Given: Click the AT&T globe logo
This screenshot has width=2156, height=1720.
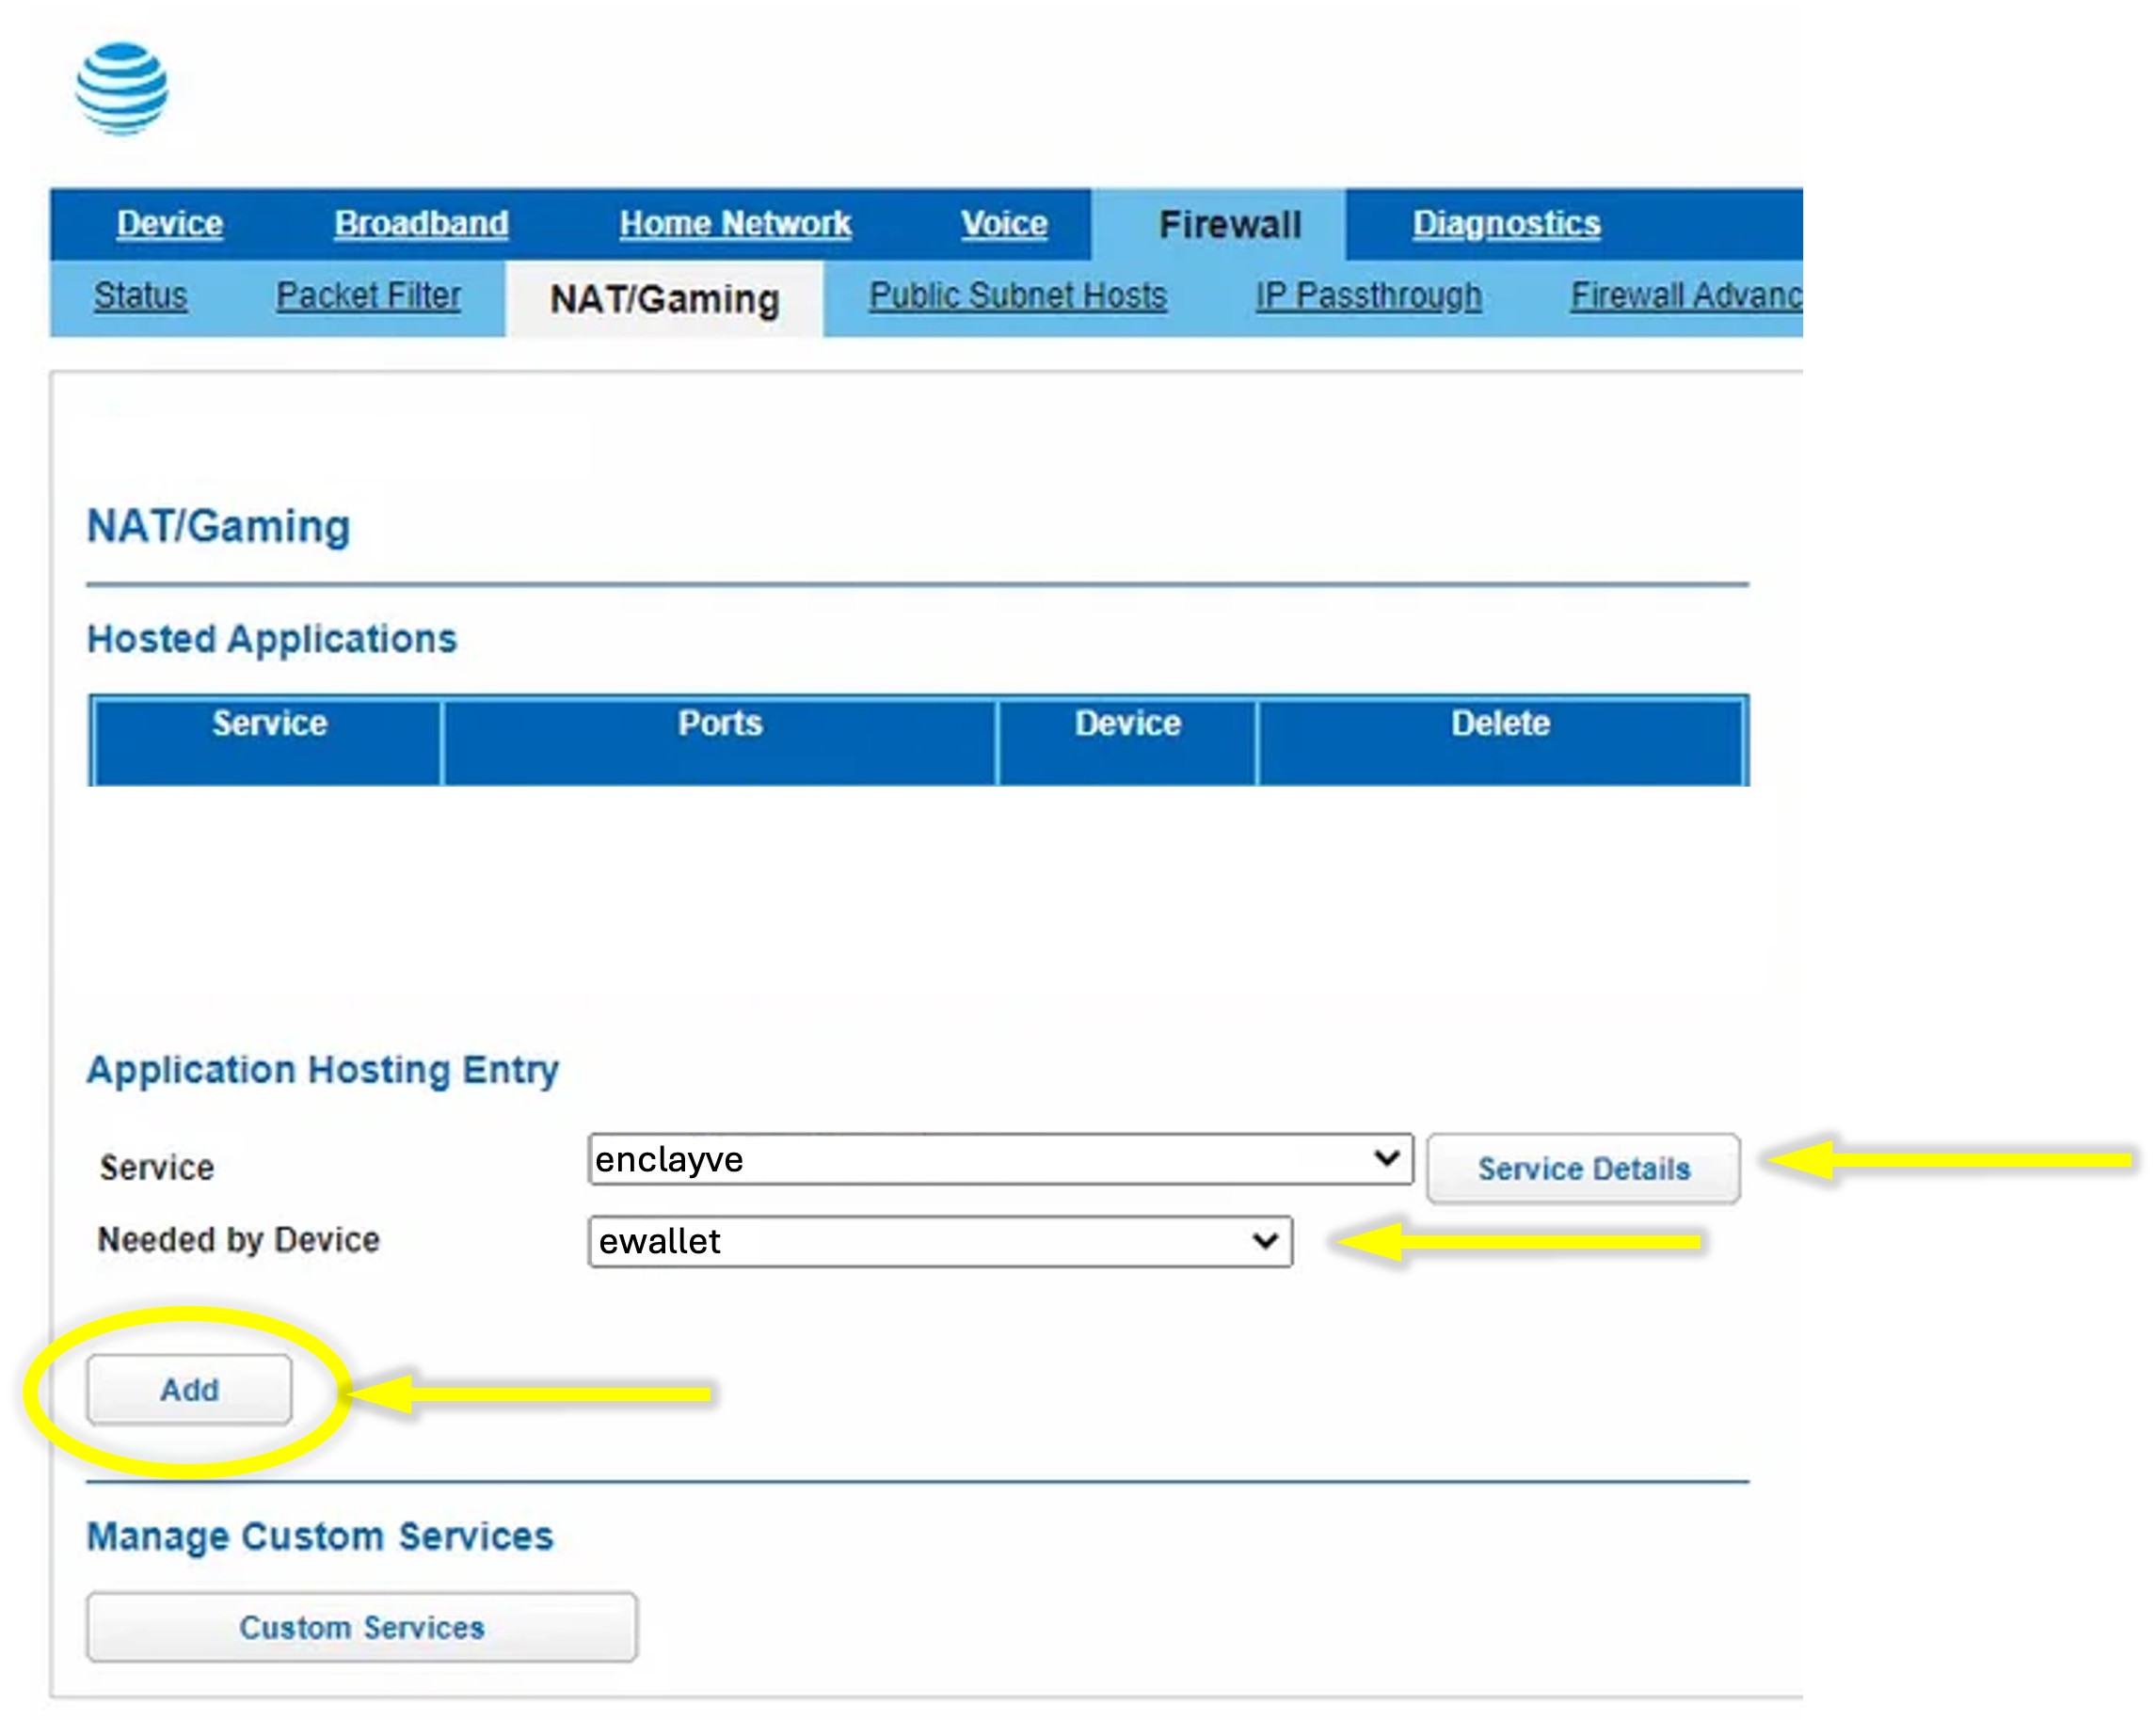Looking at the screenshot, I should coord(121,88).
